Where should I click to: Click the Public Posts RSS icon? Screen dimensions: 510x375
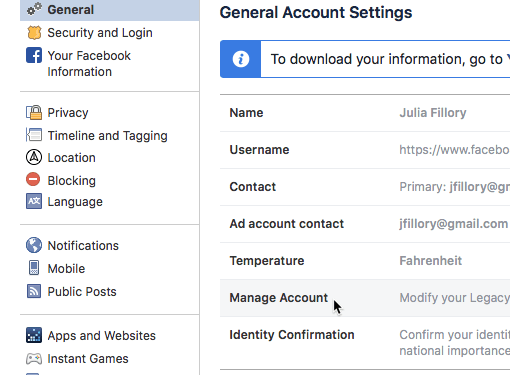pyautogui.click(x=34, y=291)
